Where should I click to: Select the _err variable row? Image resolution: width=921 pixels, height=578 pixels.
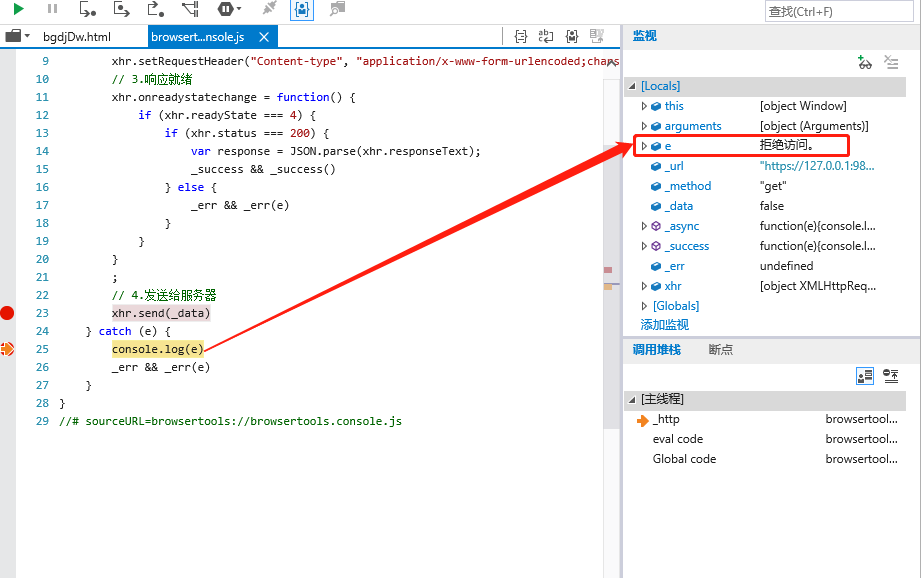tap(765, 266)
